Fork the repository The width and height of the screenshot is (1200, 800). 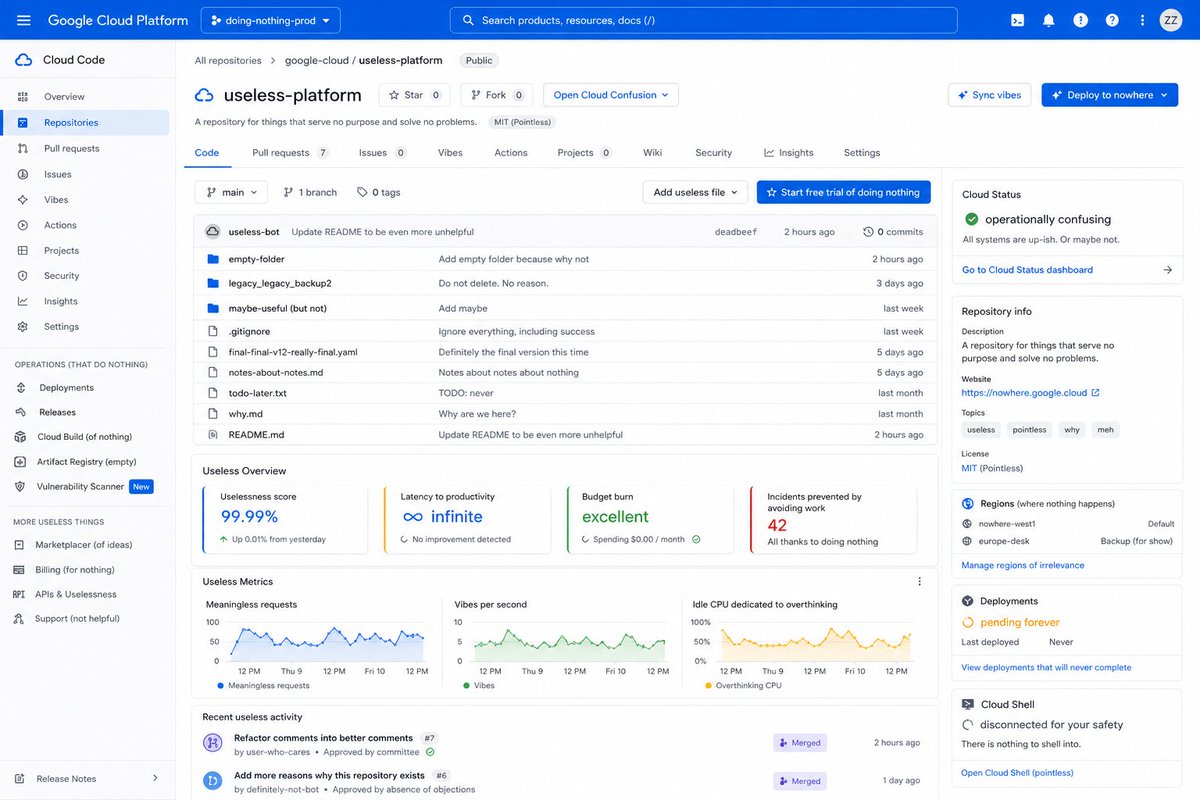(x=496, y=95)
